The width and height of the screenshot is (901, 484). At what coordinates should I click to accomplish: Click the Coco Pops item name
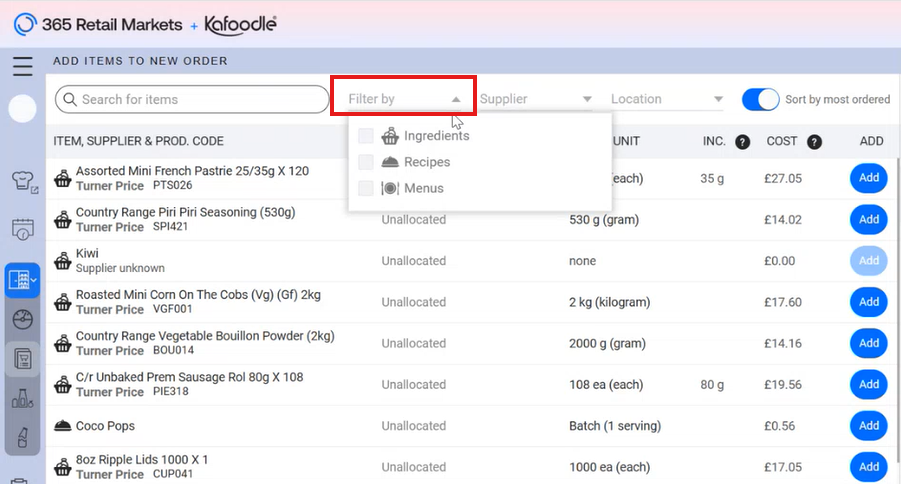(106, 426)
